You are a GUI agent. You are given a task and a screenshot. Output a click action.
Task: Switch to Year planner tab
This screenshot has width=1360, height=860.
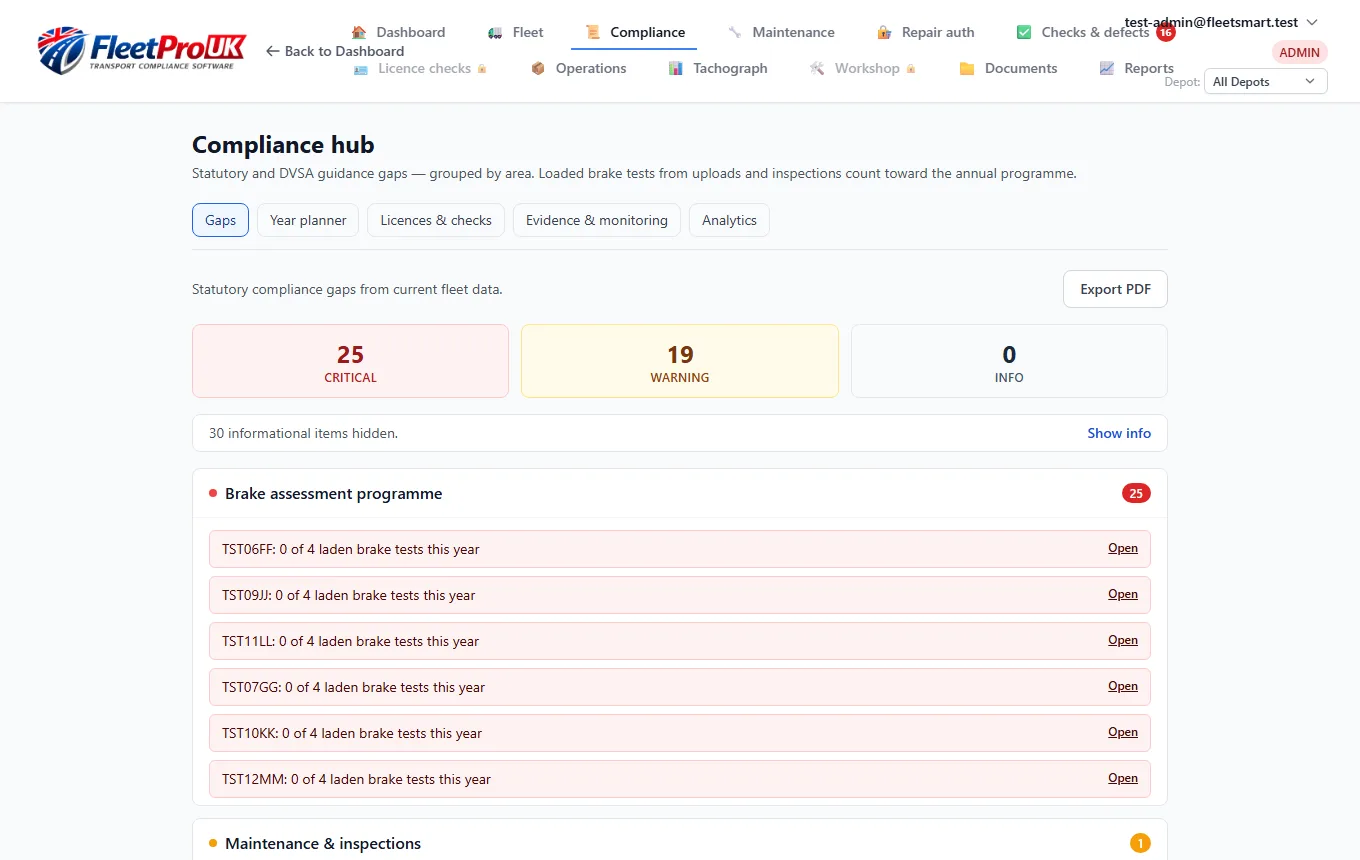308,220
